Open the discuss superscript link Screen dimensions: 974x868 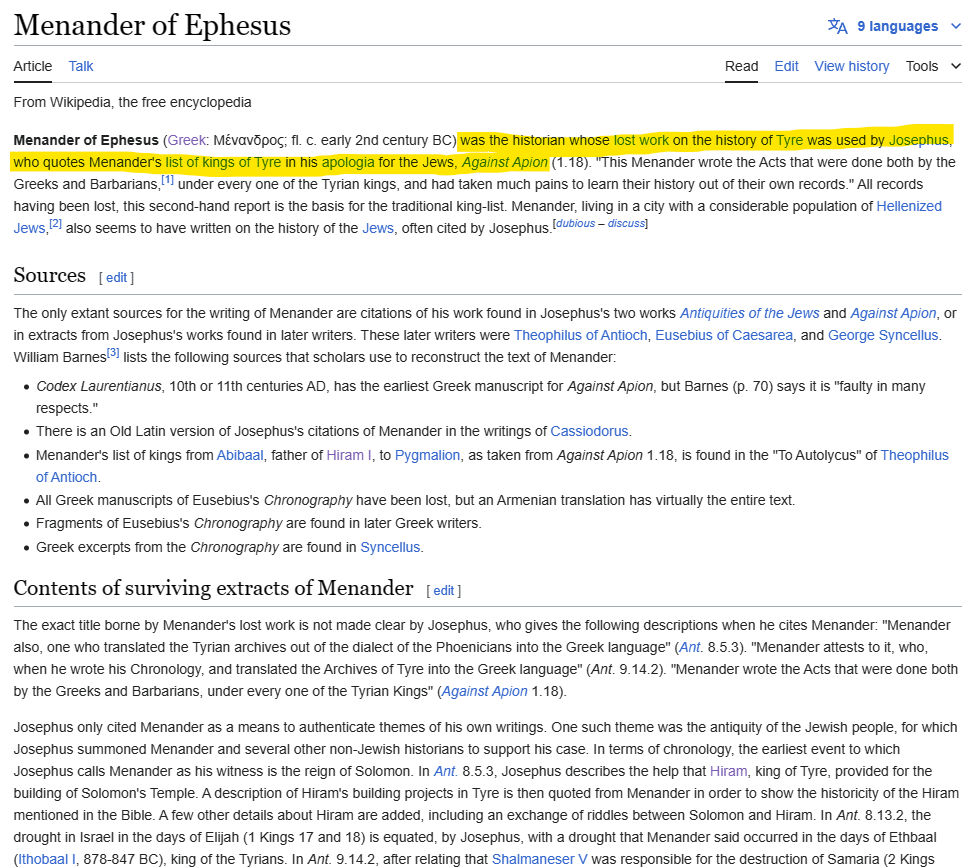point(626,224)
